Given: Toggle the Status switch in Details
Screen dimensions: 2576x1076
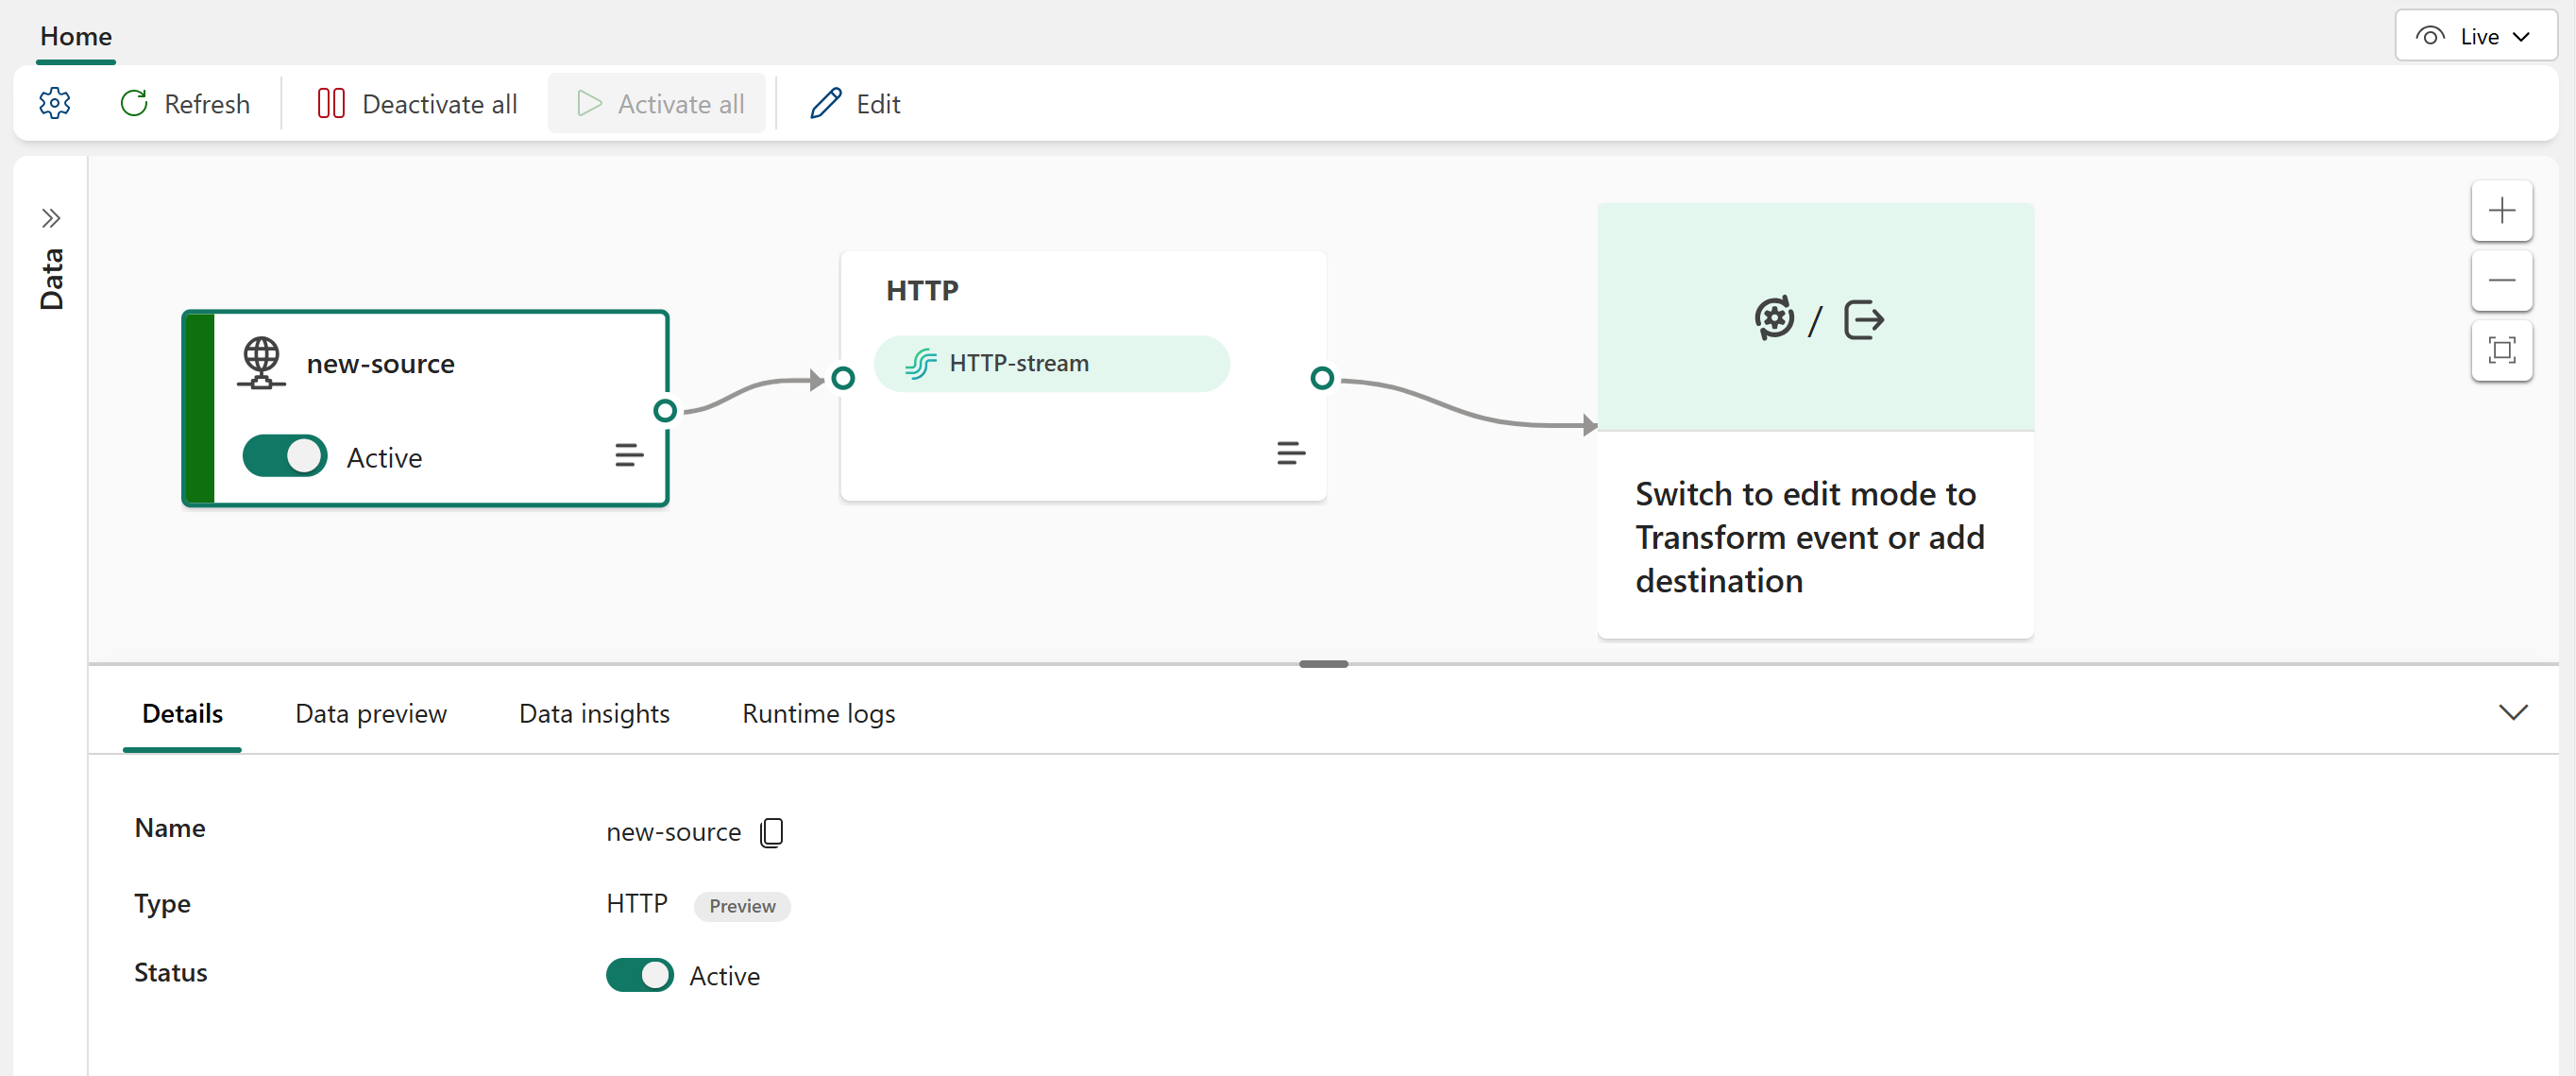Looking at the screenshot, I should point(640,975).
